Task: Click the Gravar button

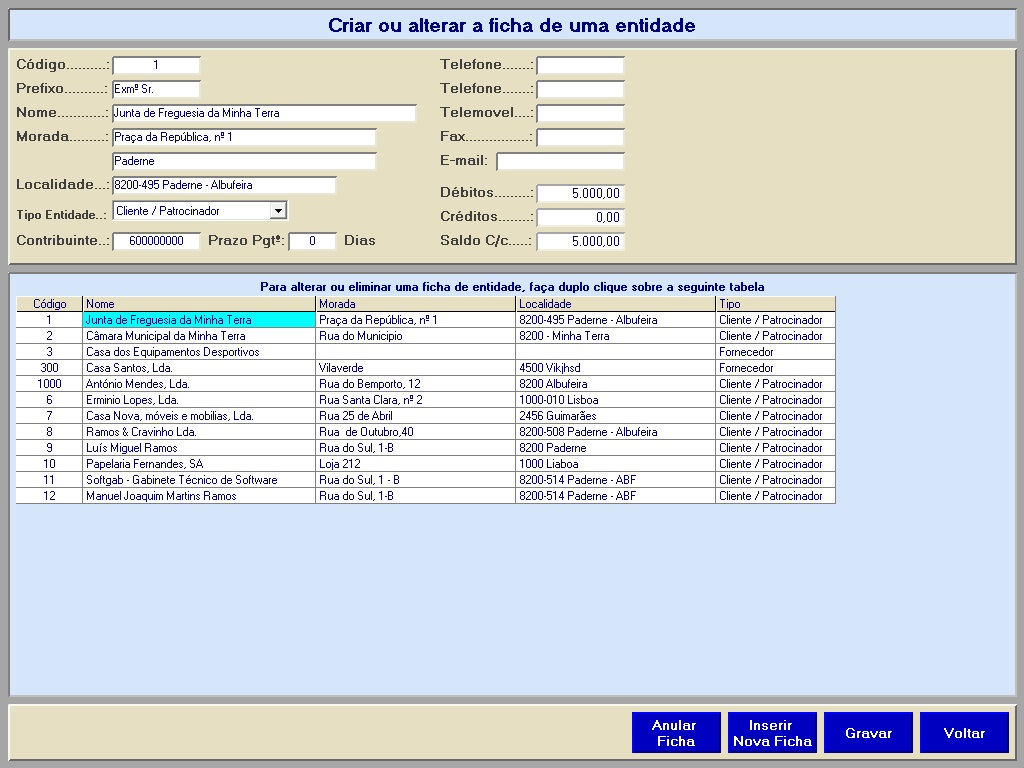Action: [x=868, y=733]
